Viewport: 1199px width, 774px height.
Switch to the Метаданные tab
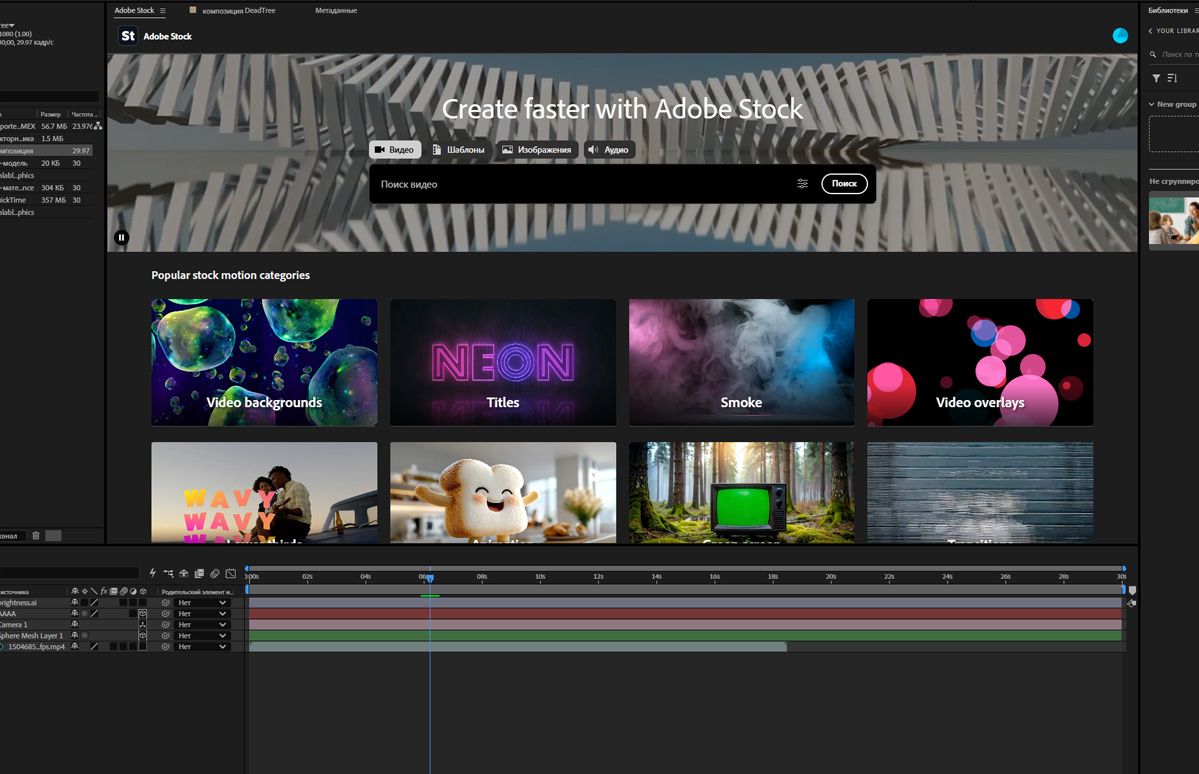click(336, 11)
